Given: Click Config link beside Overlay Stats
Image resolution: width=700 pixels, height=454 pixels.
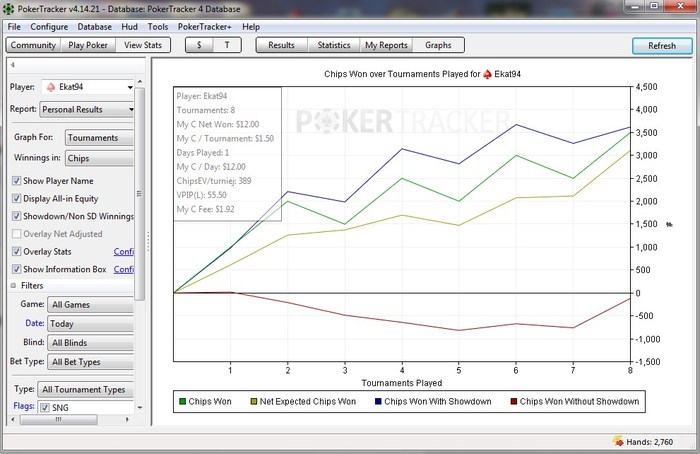Looking at the screenshot, I should point(124,251).
